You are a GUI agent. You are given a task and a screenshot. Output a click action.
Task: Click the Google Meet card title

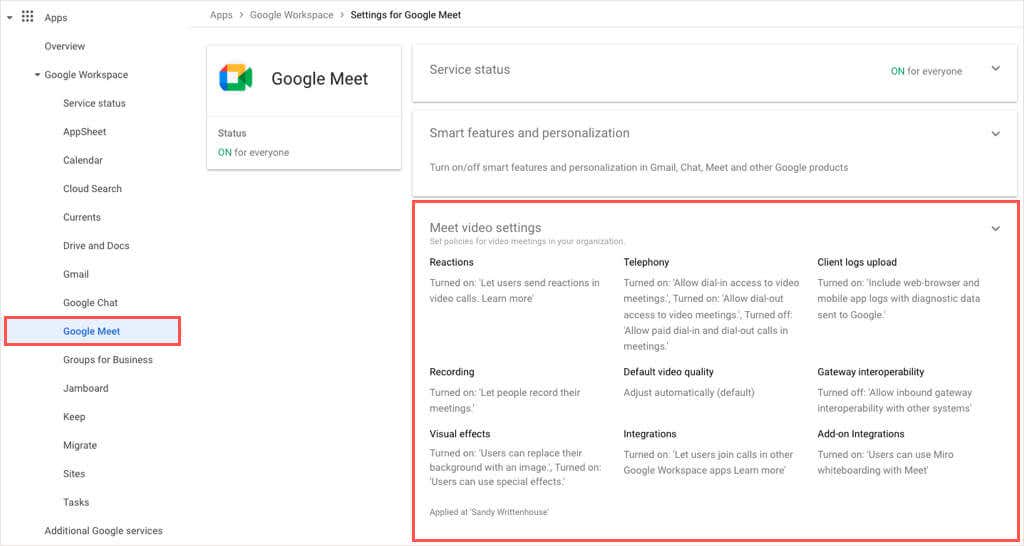point(319,79)
